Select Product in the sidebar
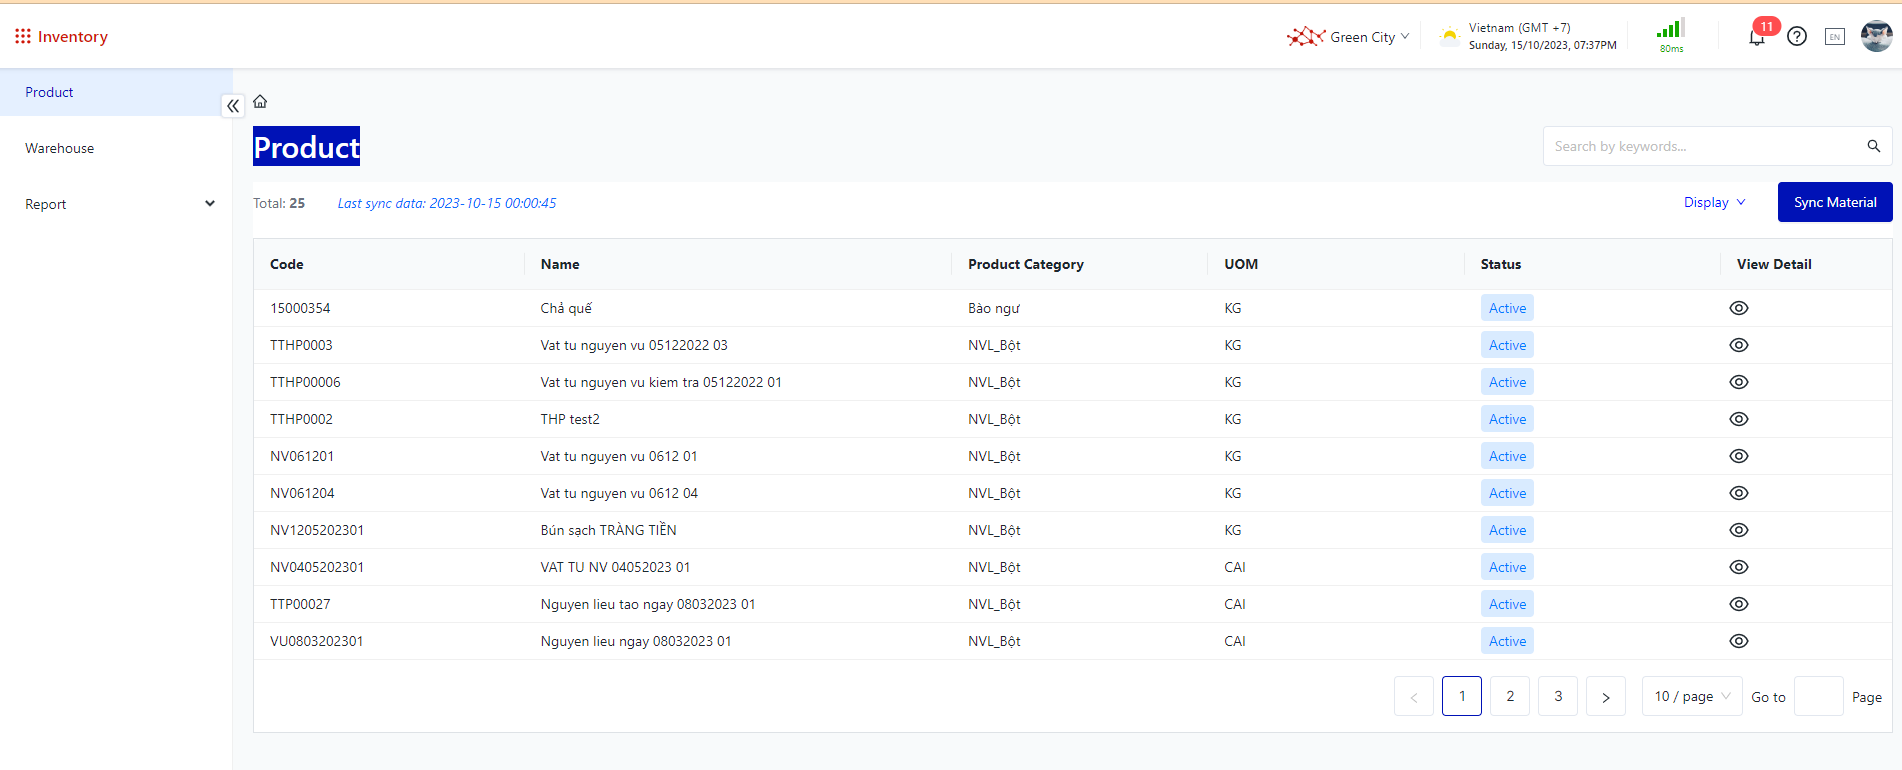Viewport: 1902px width, 770px height. coord(50,92)
